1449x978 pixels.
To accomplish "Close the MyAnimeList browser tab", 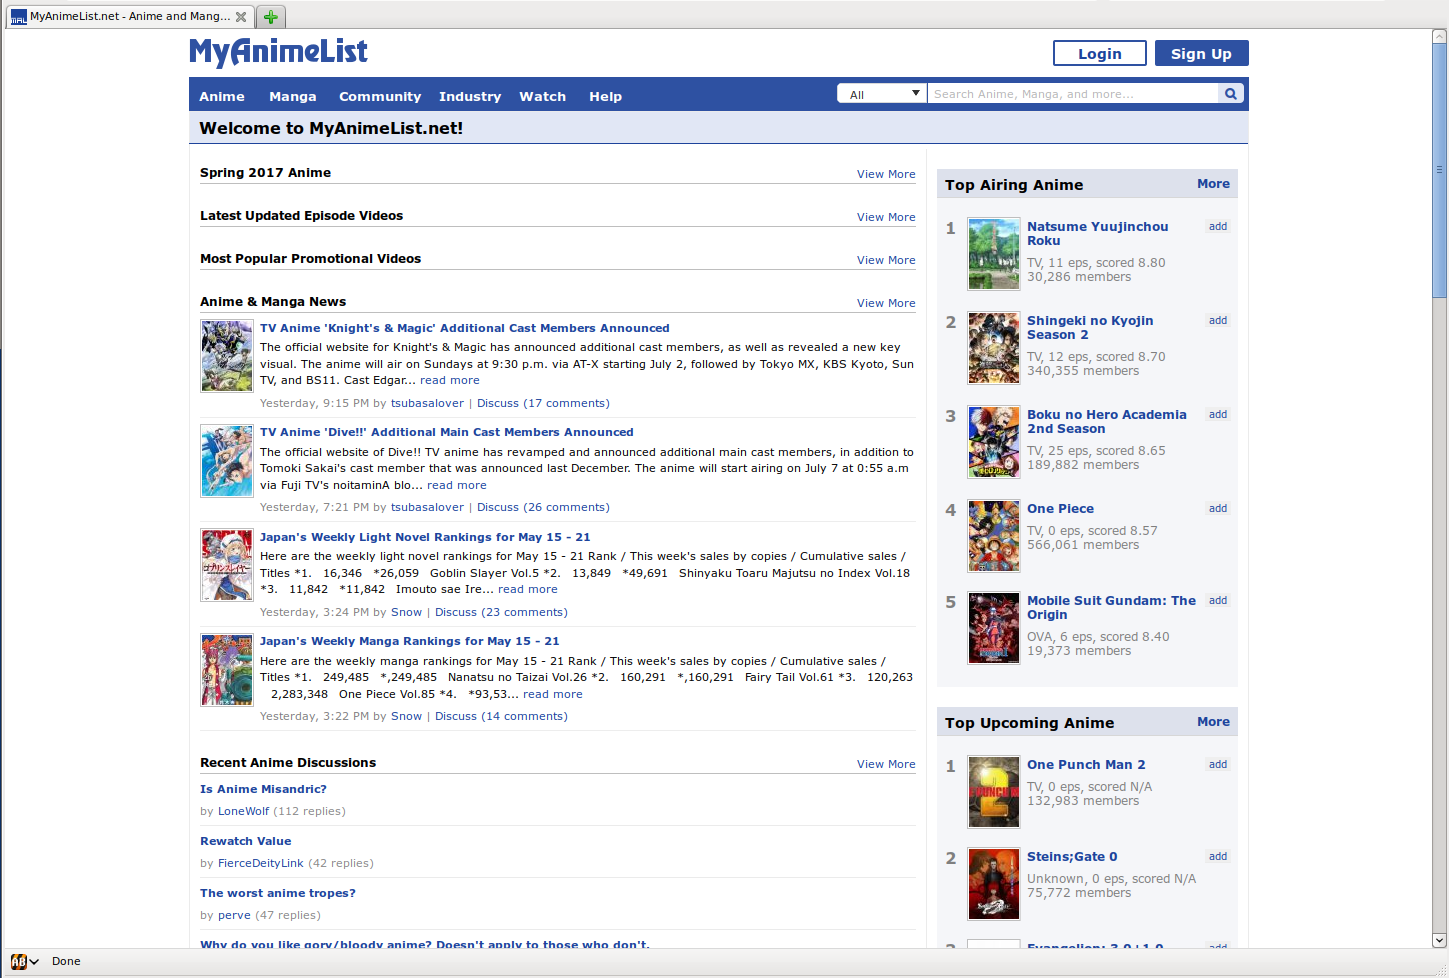I will [241, 17].
